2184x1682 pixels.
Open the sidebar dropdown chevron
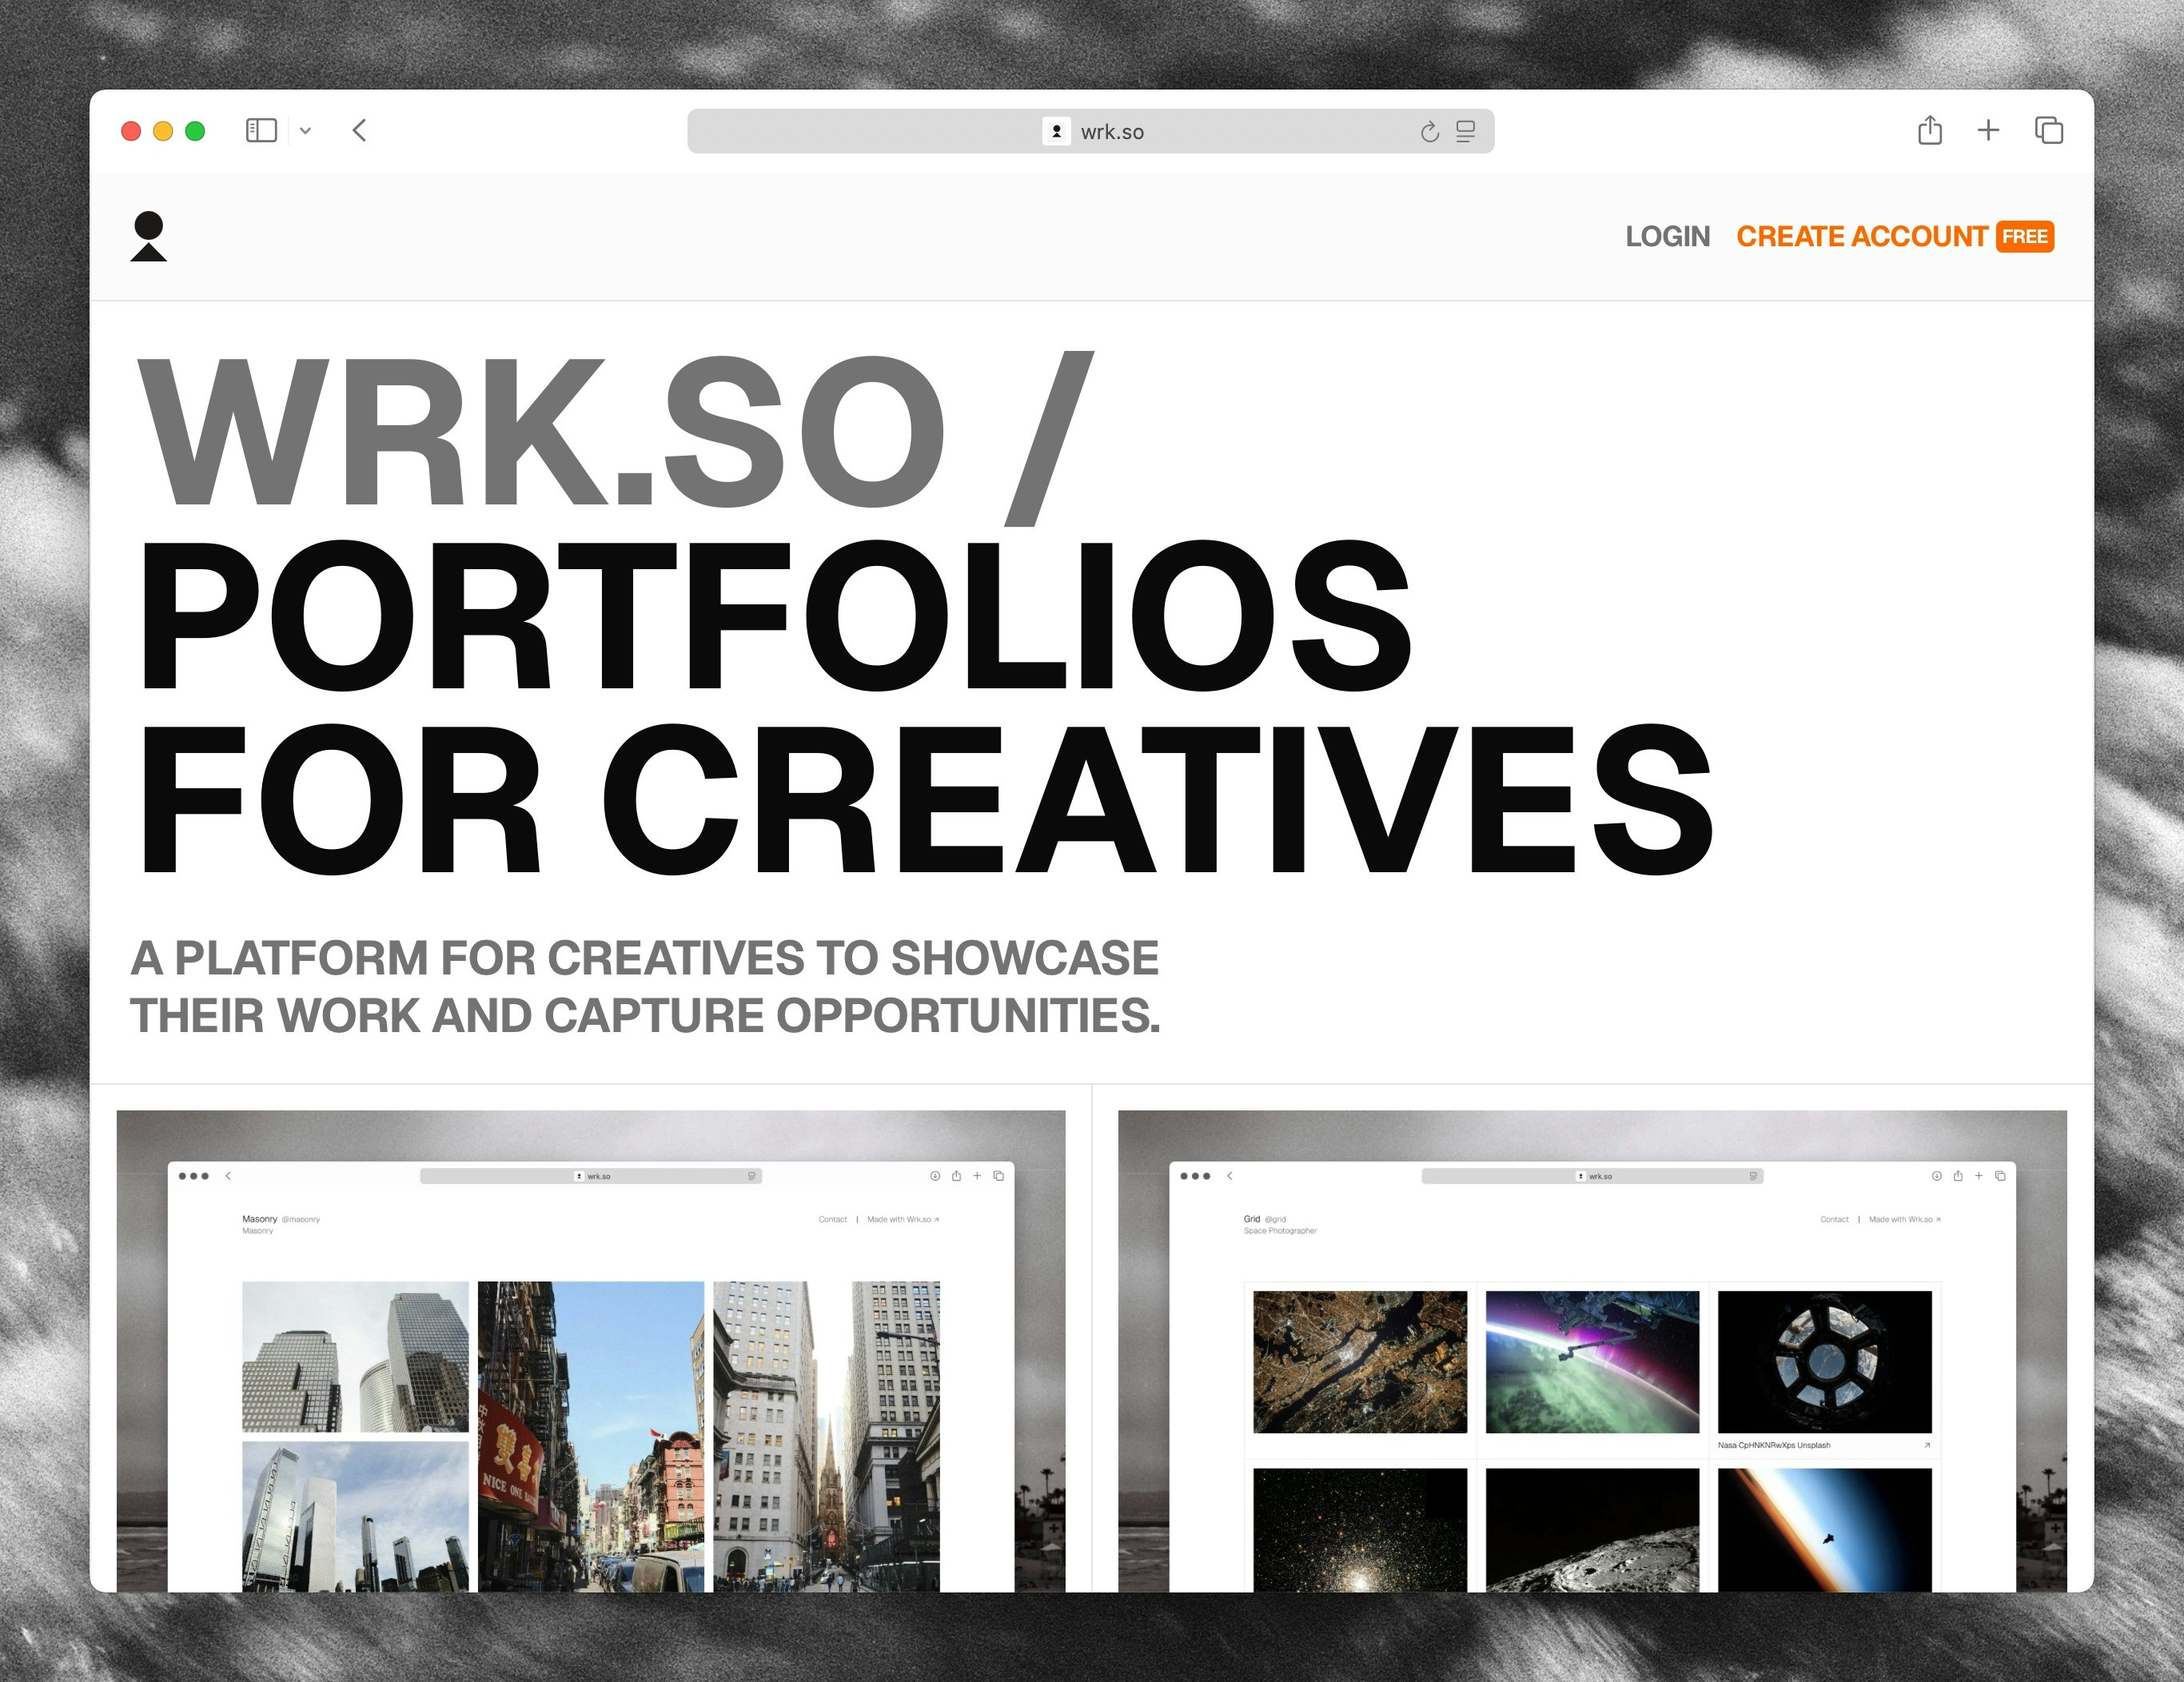tap(305, 131)
